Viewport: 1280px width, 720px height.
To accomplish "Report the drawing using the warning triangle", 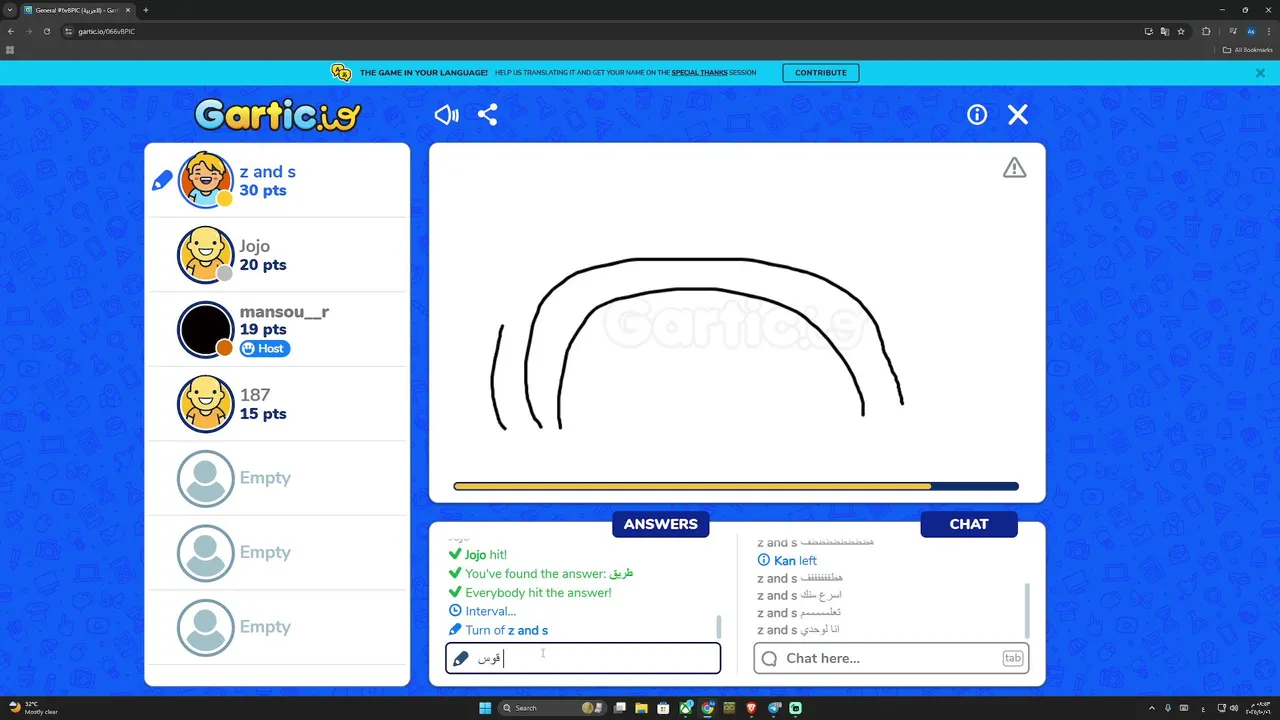I will pyautogui.click(x=1014, y=168).
